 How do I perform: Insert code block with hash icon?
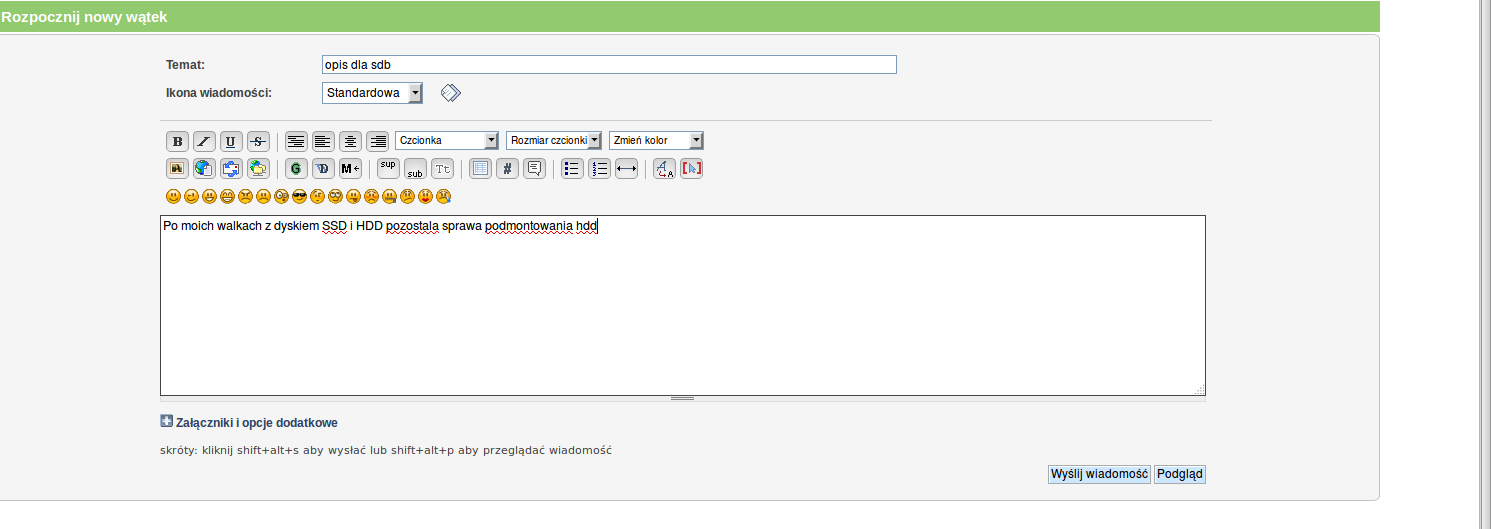pyautogui.click(x=508, y=169)
